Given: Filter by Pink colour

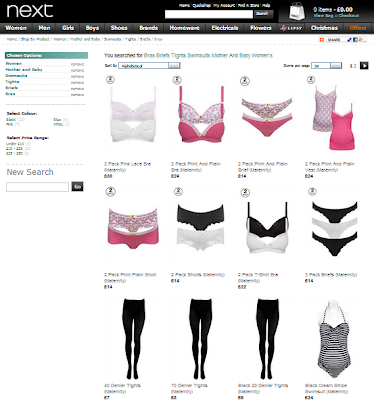Looking at the screenshot, I should click(9, 124).
